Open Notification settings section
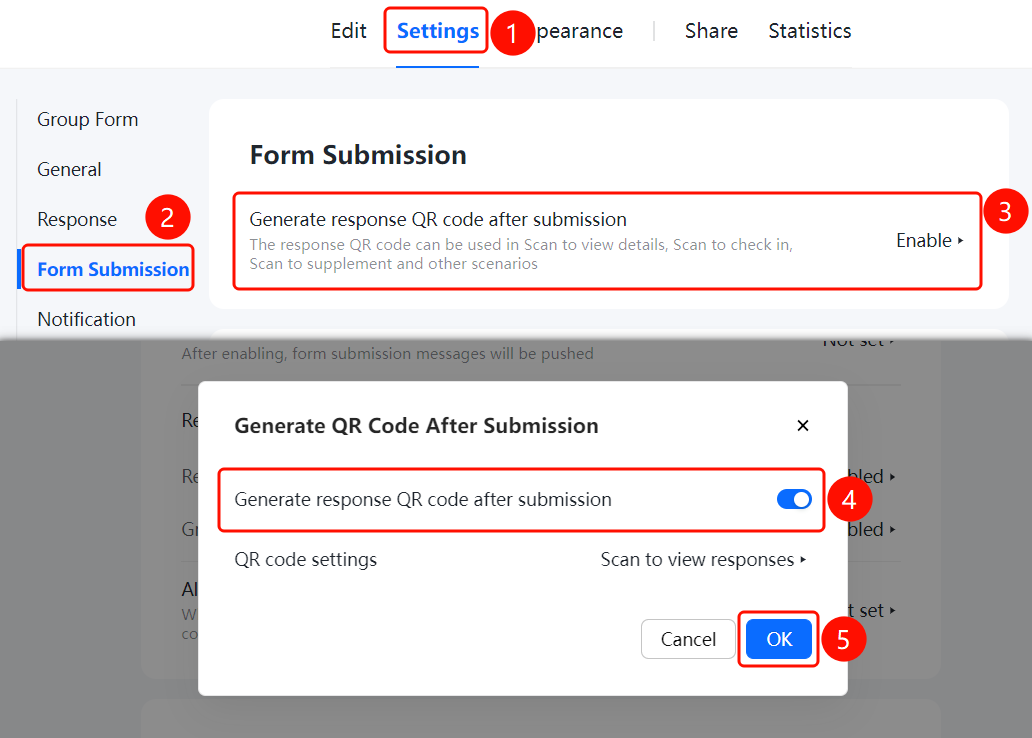 (x=86, y=319)
